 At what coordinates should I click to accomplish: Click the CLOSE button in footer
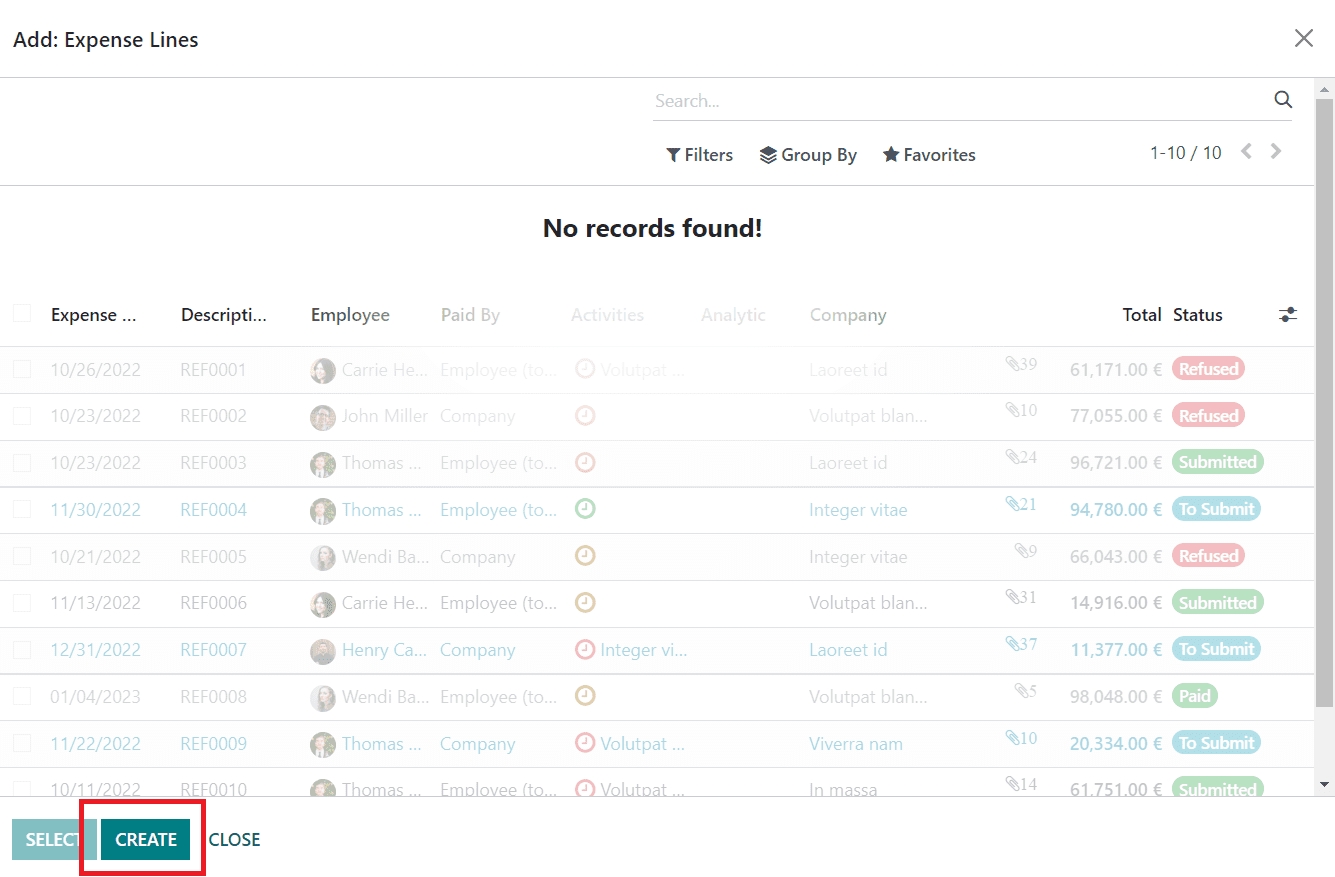pyautogui.click(x=235, y=840)
